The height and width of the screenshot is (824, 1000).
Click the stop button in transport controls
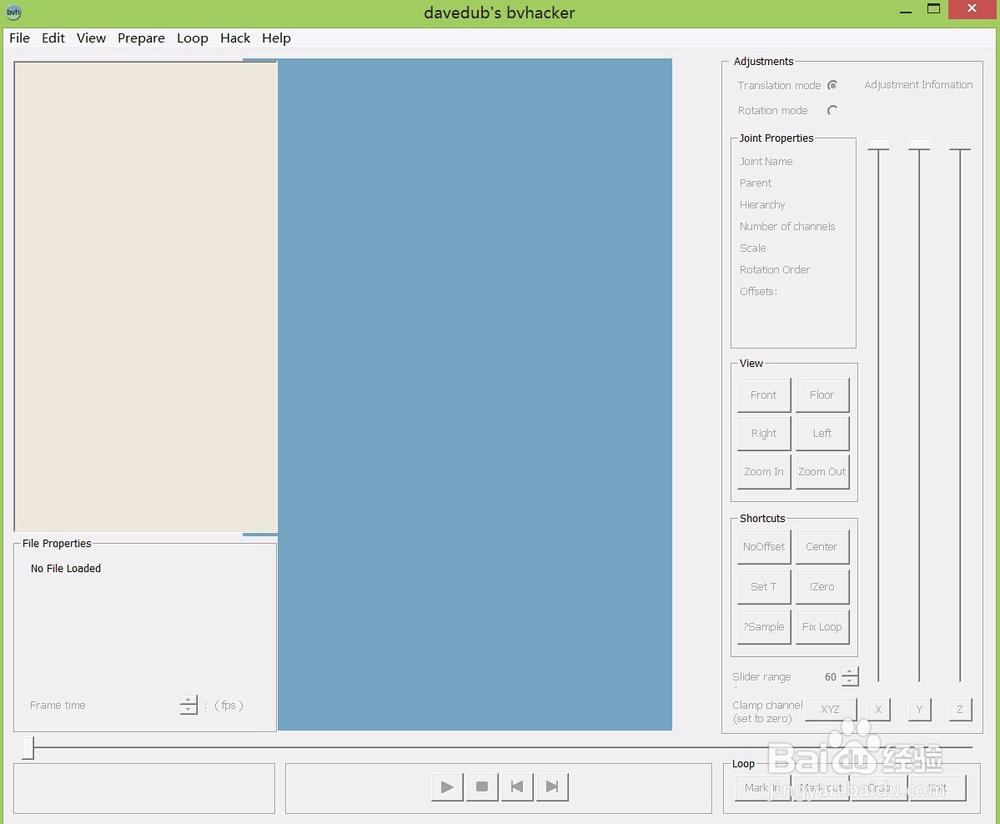pos(482,787)
